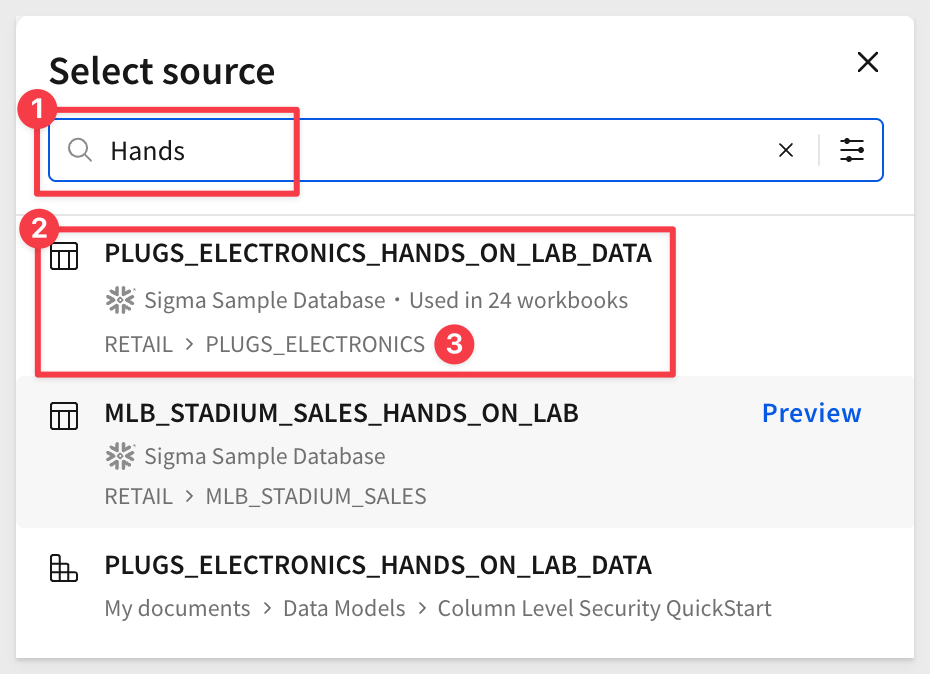
Task: Click table icon beside MLB_STADIUM_SALES_HANDS_ON_LAB
Action: 64,415
